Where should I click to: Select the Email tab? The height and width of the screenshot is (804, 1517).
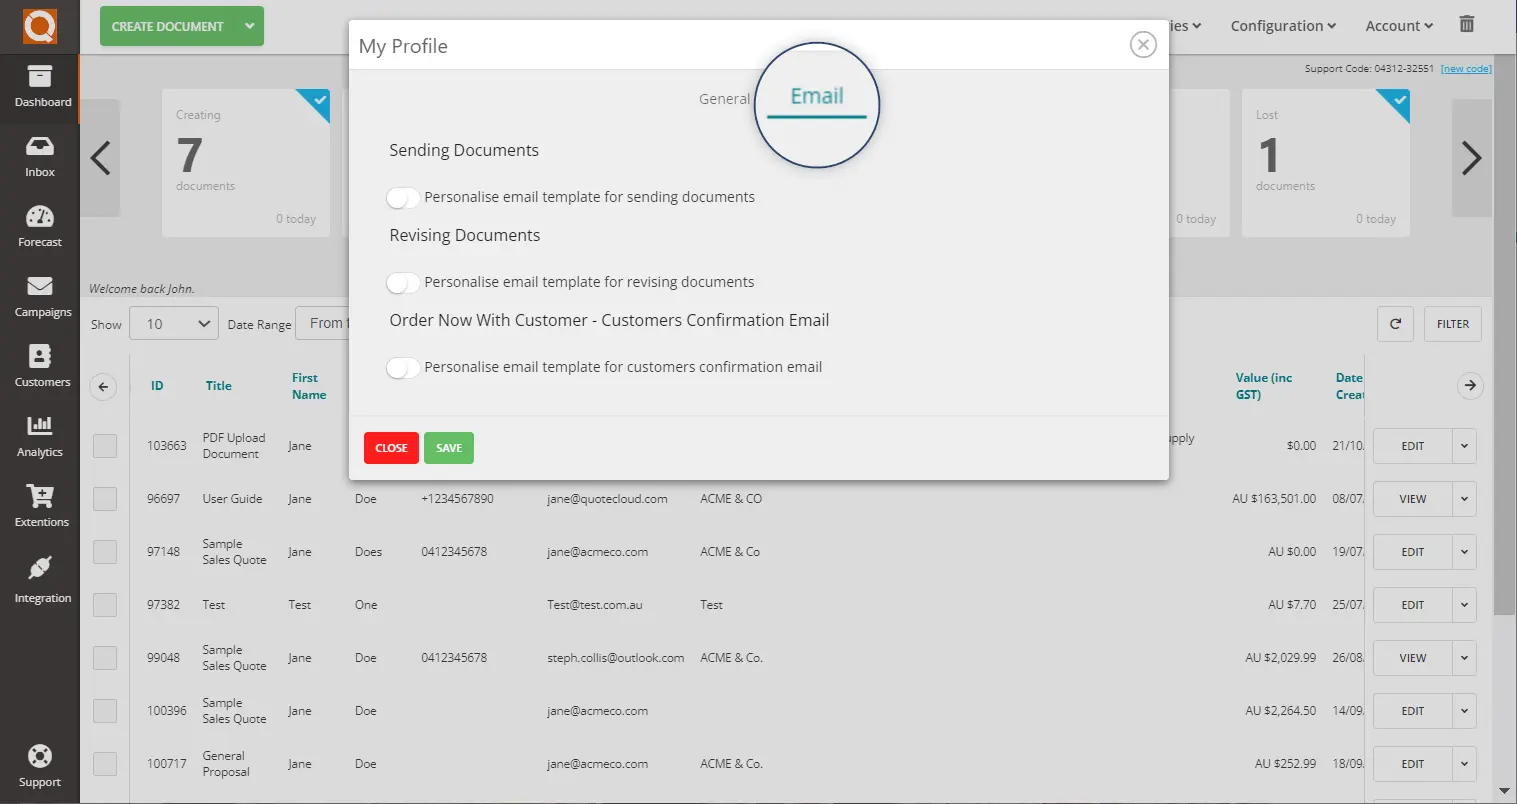[x=817, y=96]
